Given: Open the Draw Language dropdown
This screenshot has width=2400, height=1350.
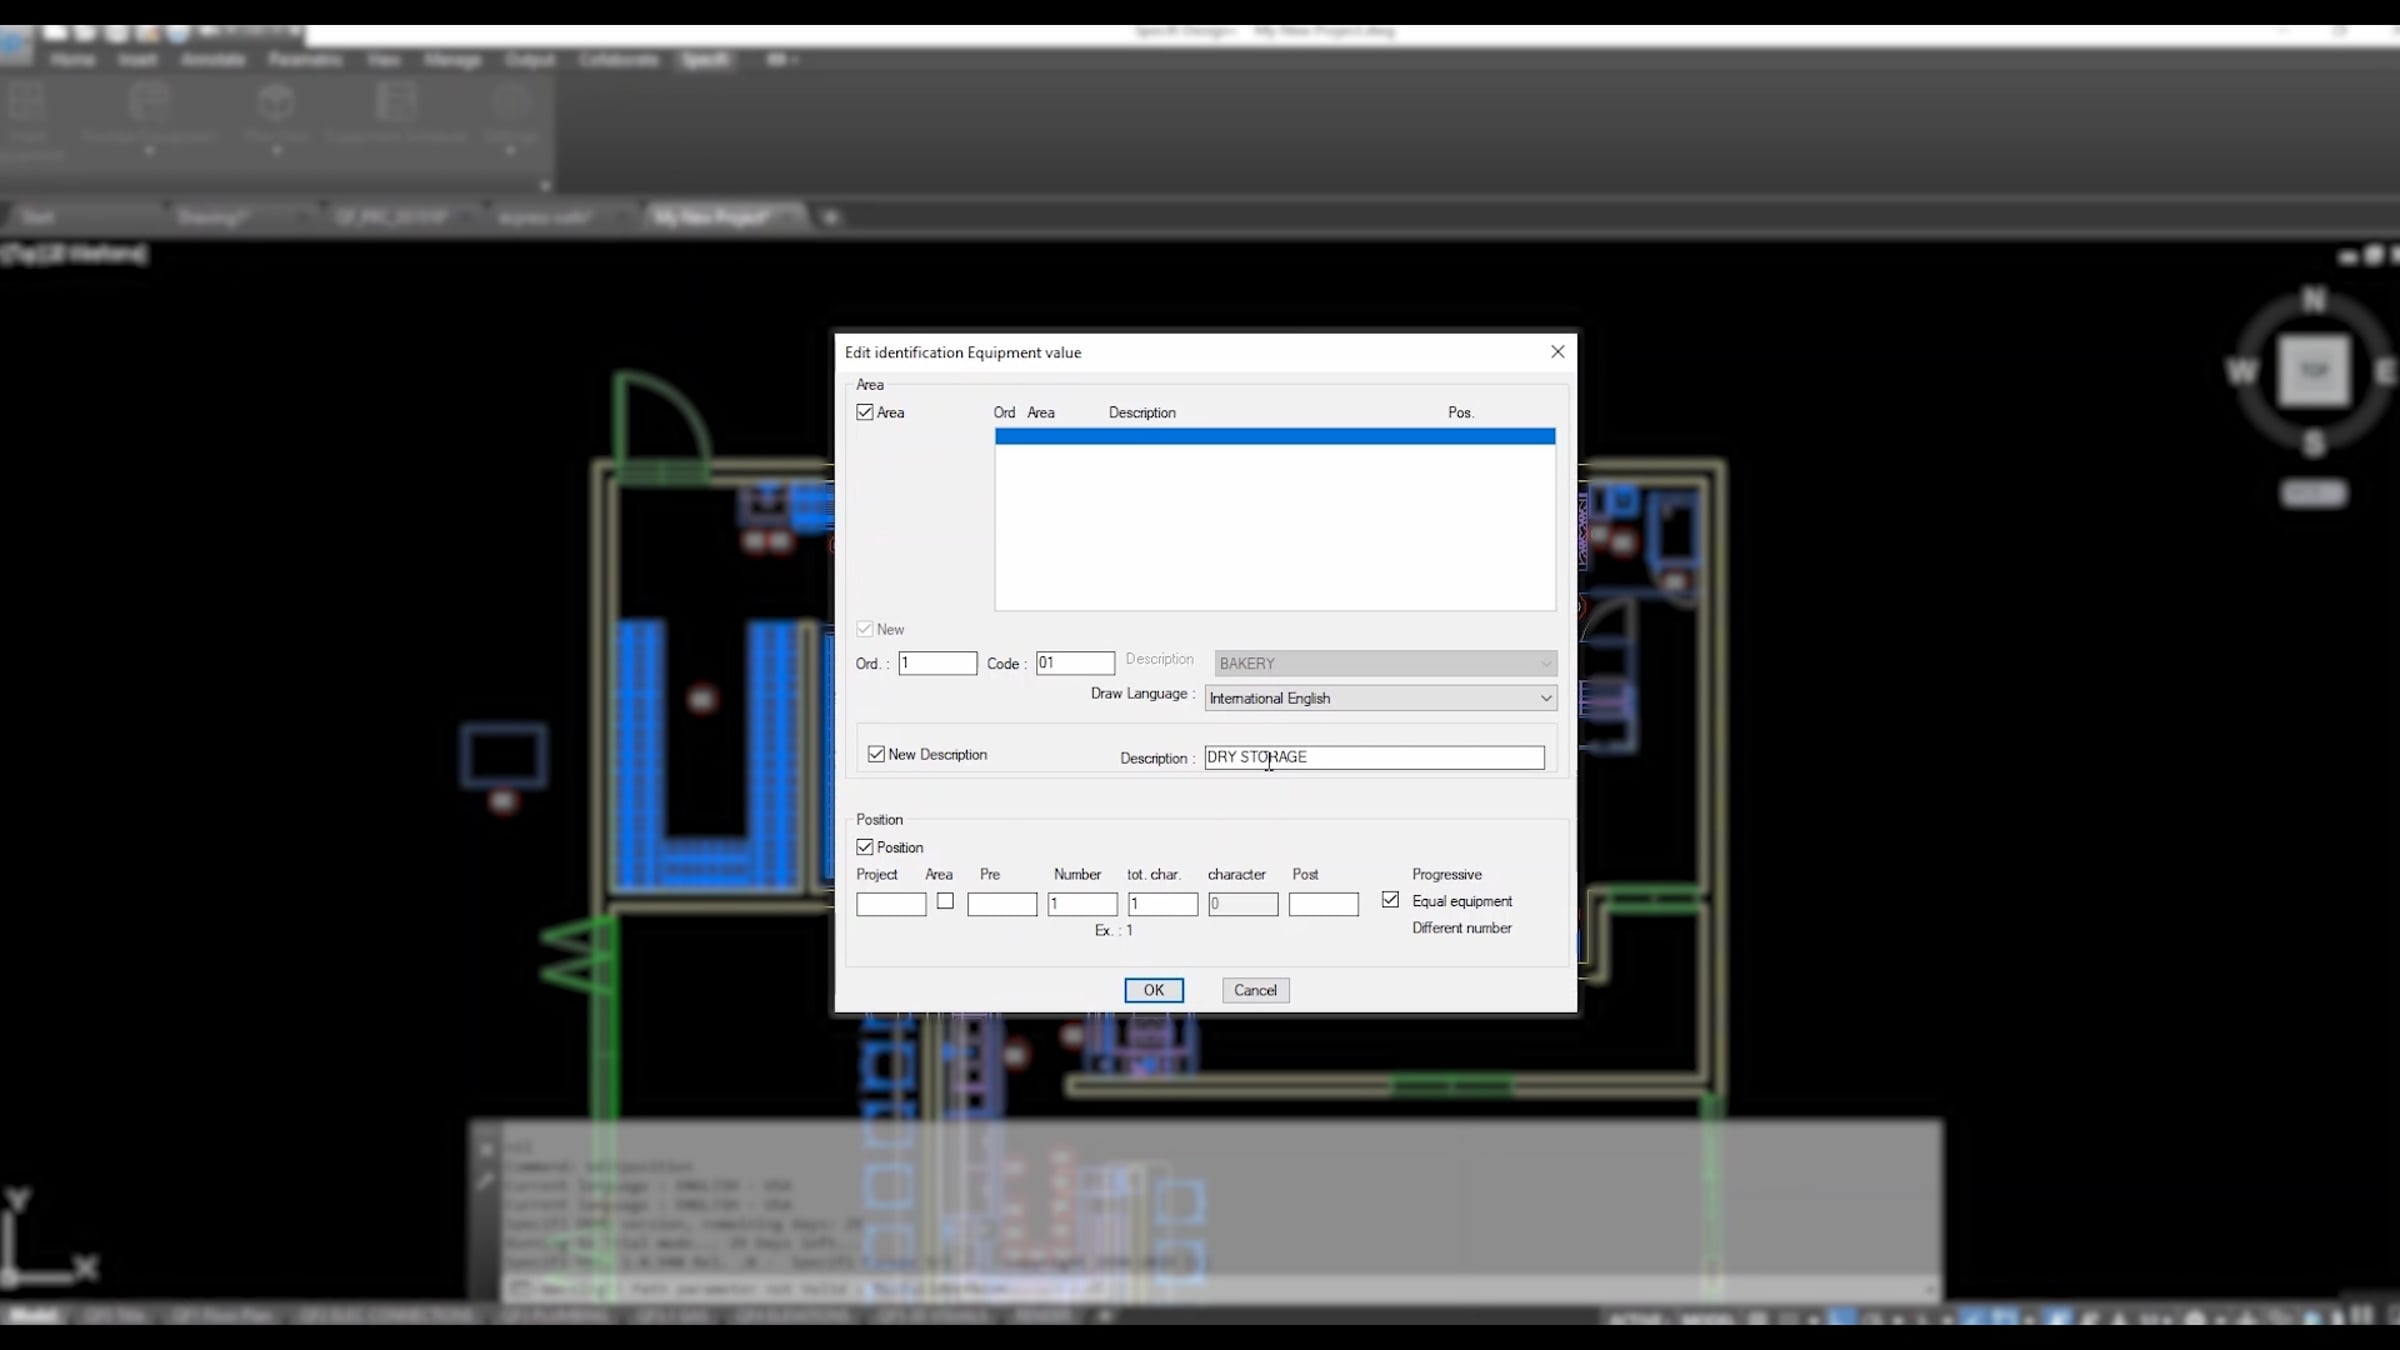Looking at the screenshot, I should click(x=1545, y=698).
